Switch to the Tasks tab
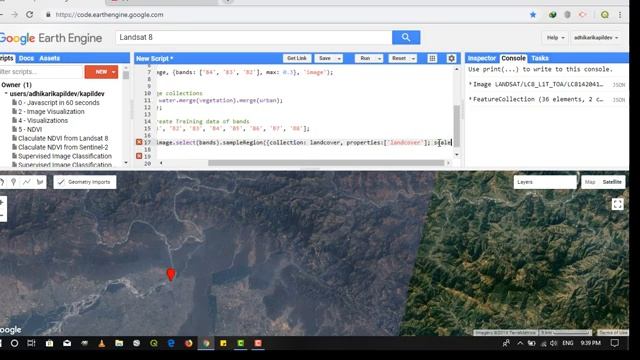640x360 pixels. click(540, 58)
